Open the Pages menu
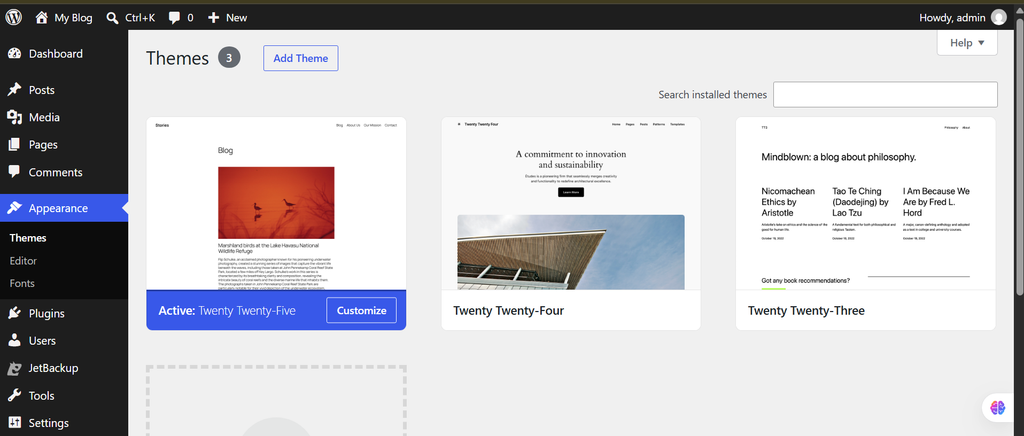Image resolution: width=1024 pixels, height=436 pixels. [x=64, y=145]
